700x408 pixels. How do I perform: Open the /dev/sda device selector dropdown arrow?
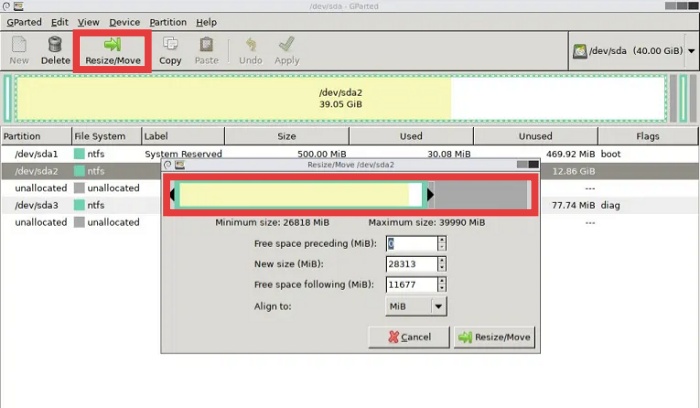click(x=692, y=51)
